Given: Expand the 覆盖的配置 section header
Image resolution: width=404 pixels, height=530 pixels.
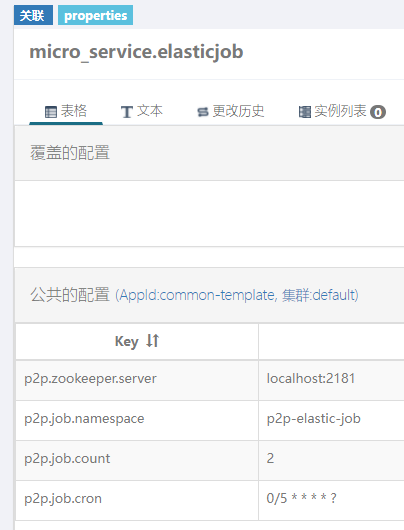Looking at the screenshot, I should click(x=209, y=153).
